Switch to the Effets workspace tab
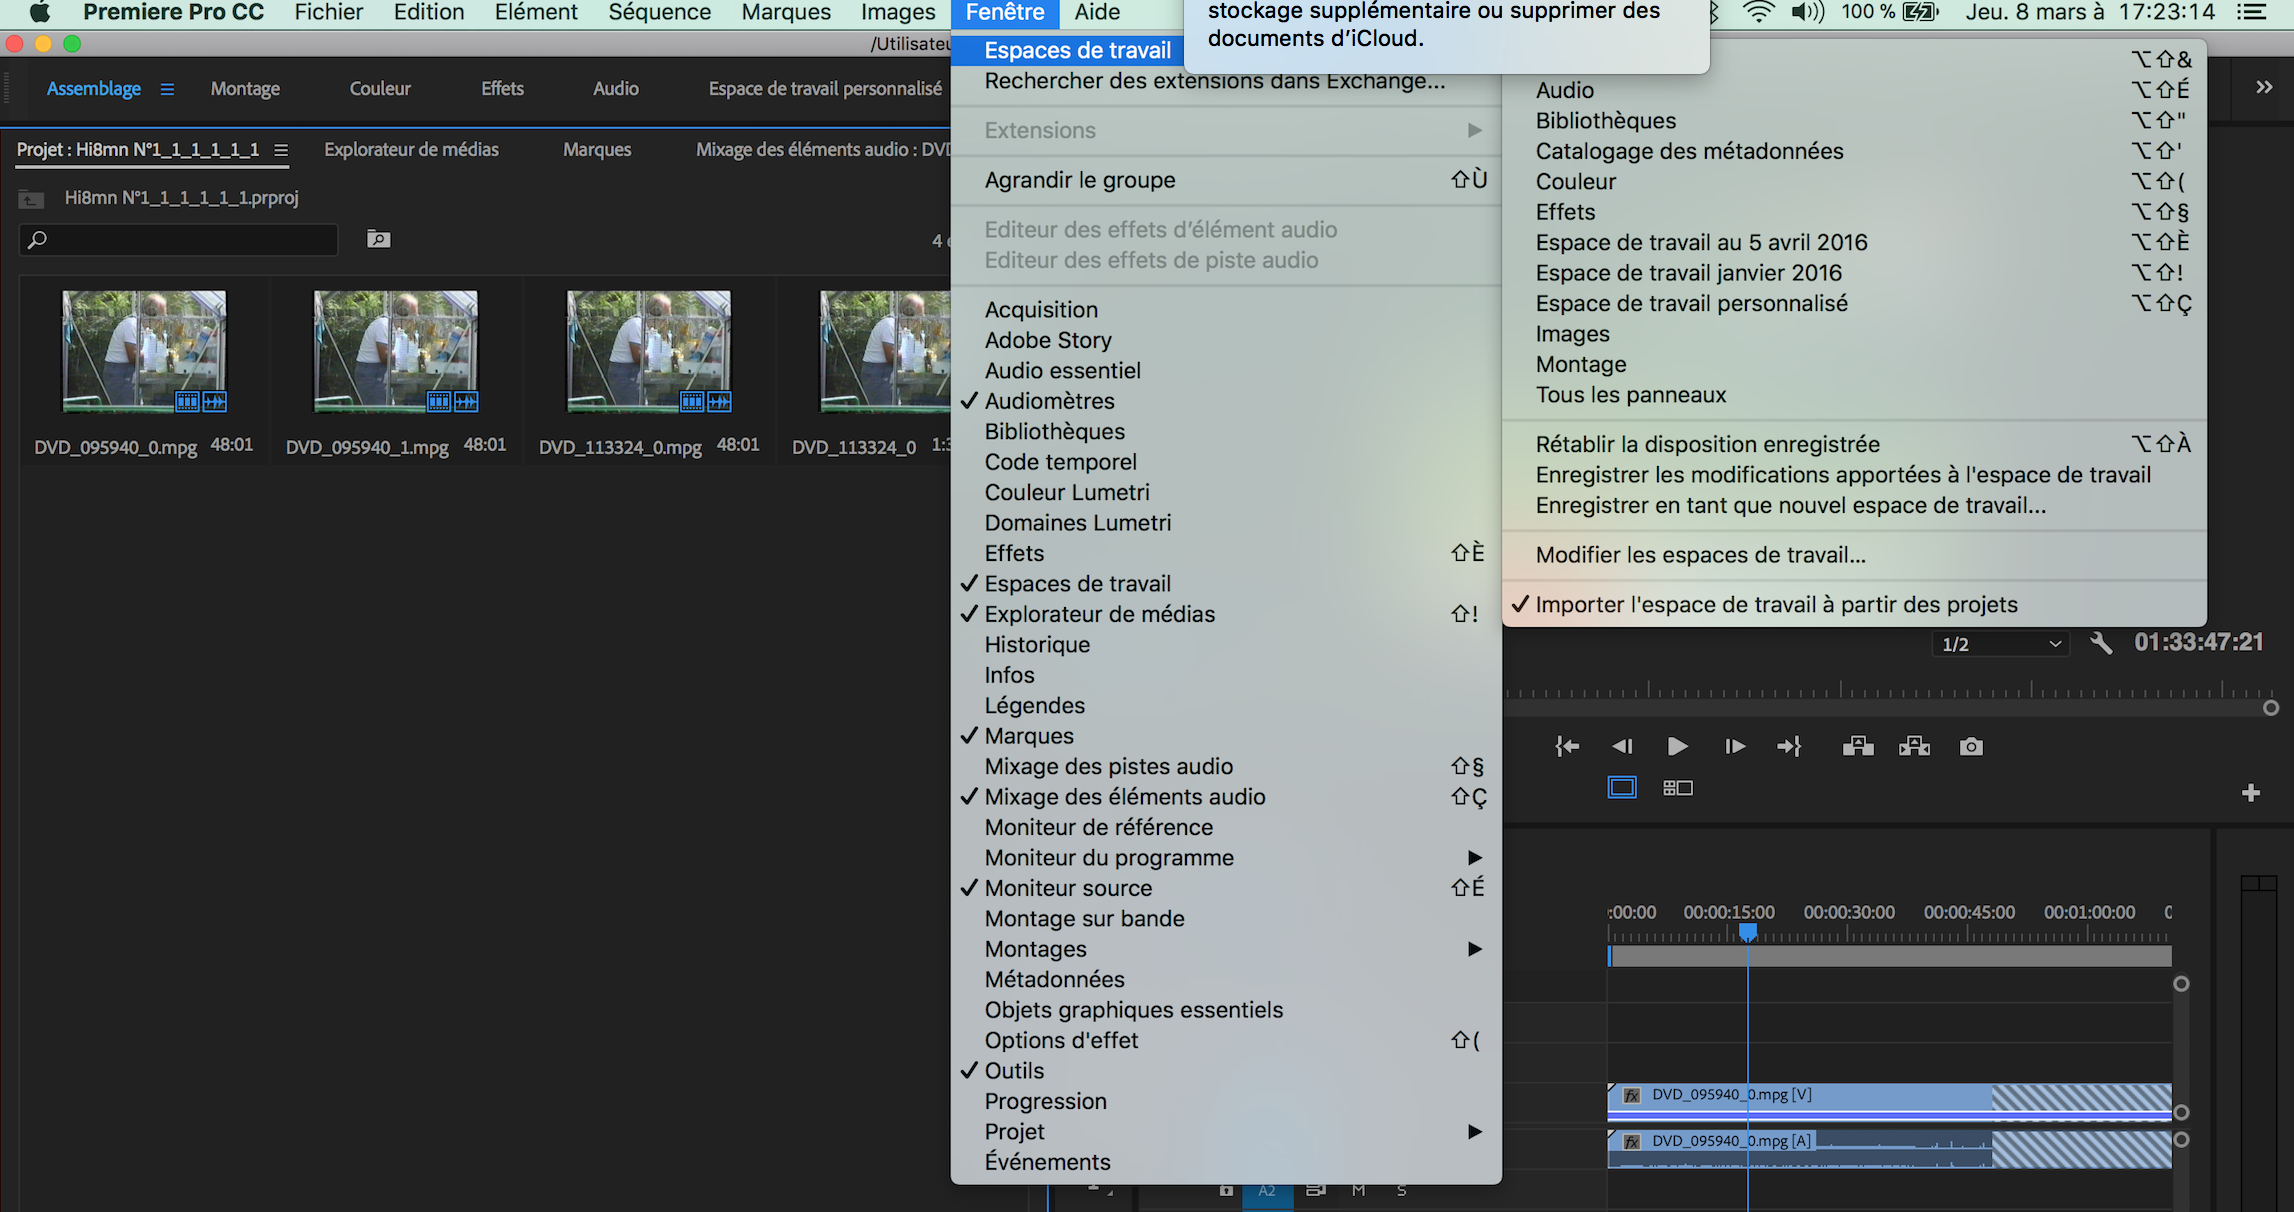2294x1212 pixels. [502, 89]
